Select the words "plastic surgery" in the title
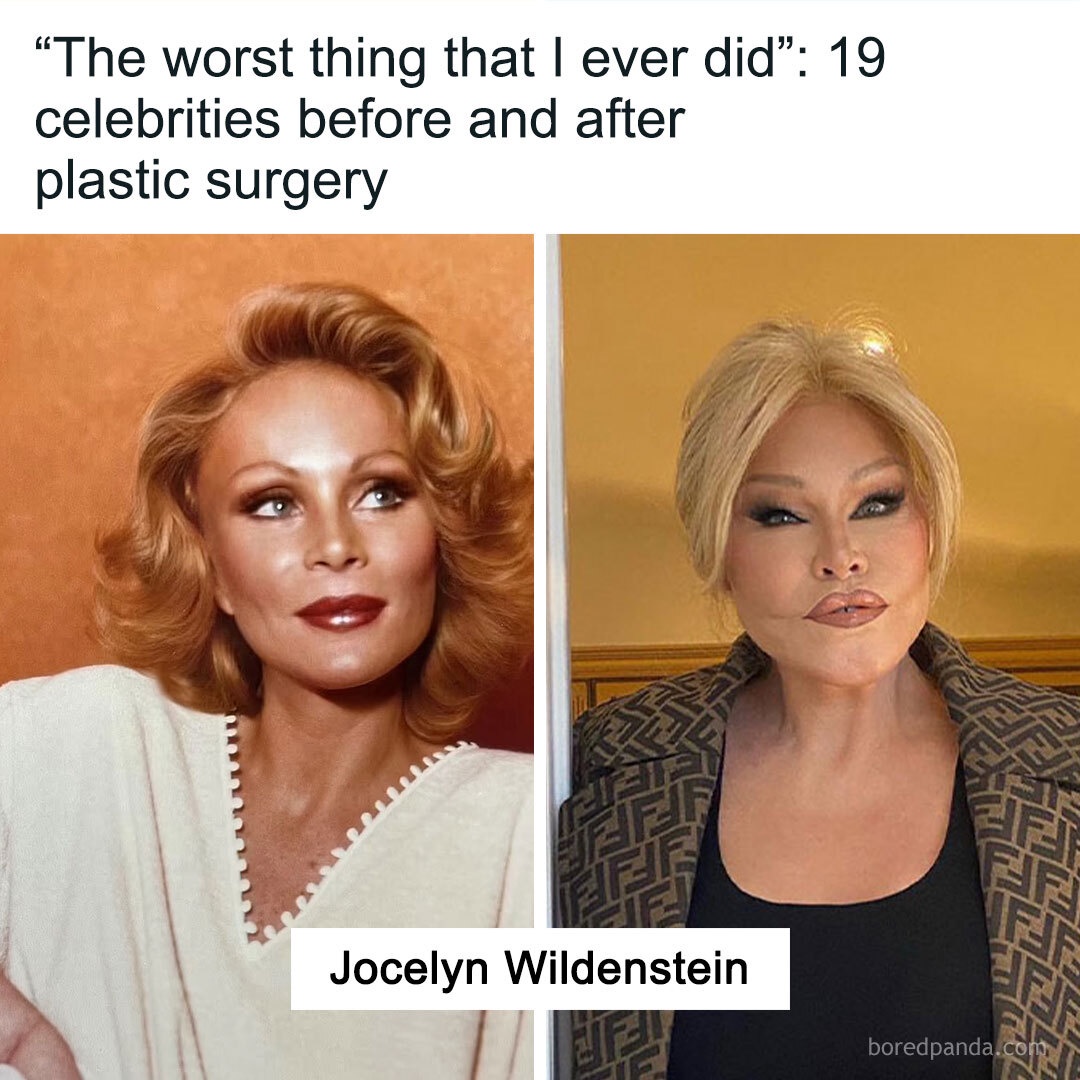This screenshot has width=1080, height=1080. [211, 182]
